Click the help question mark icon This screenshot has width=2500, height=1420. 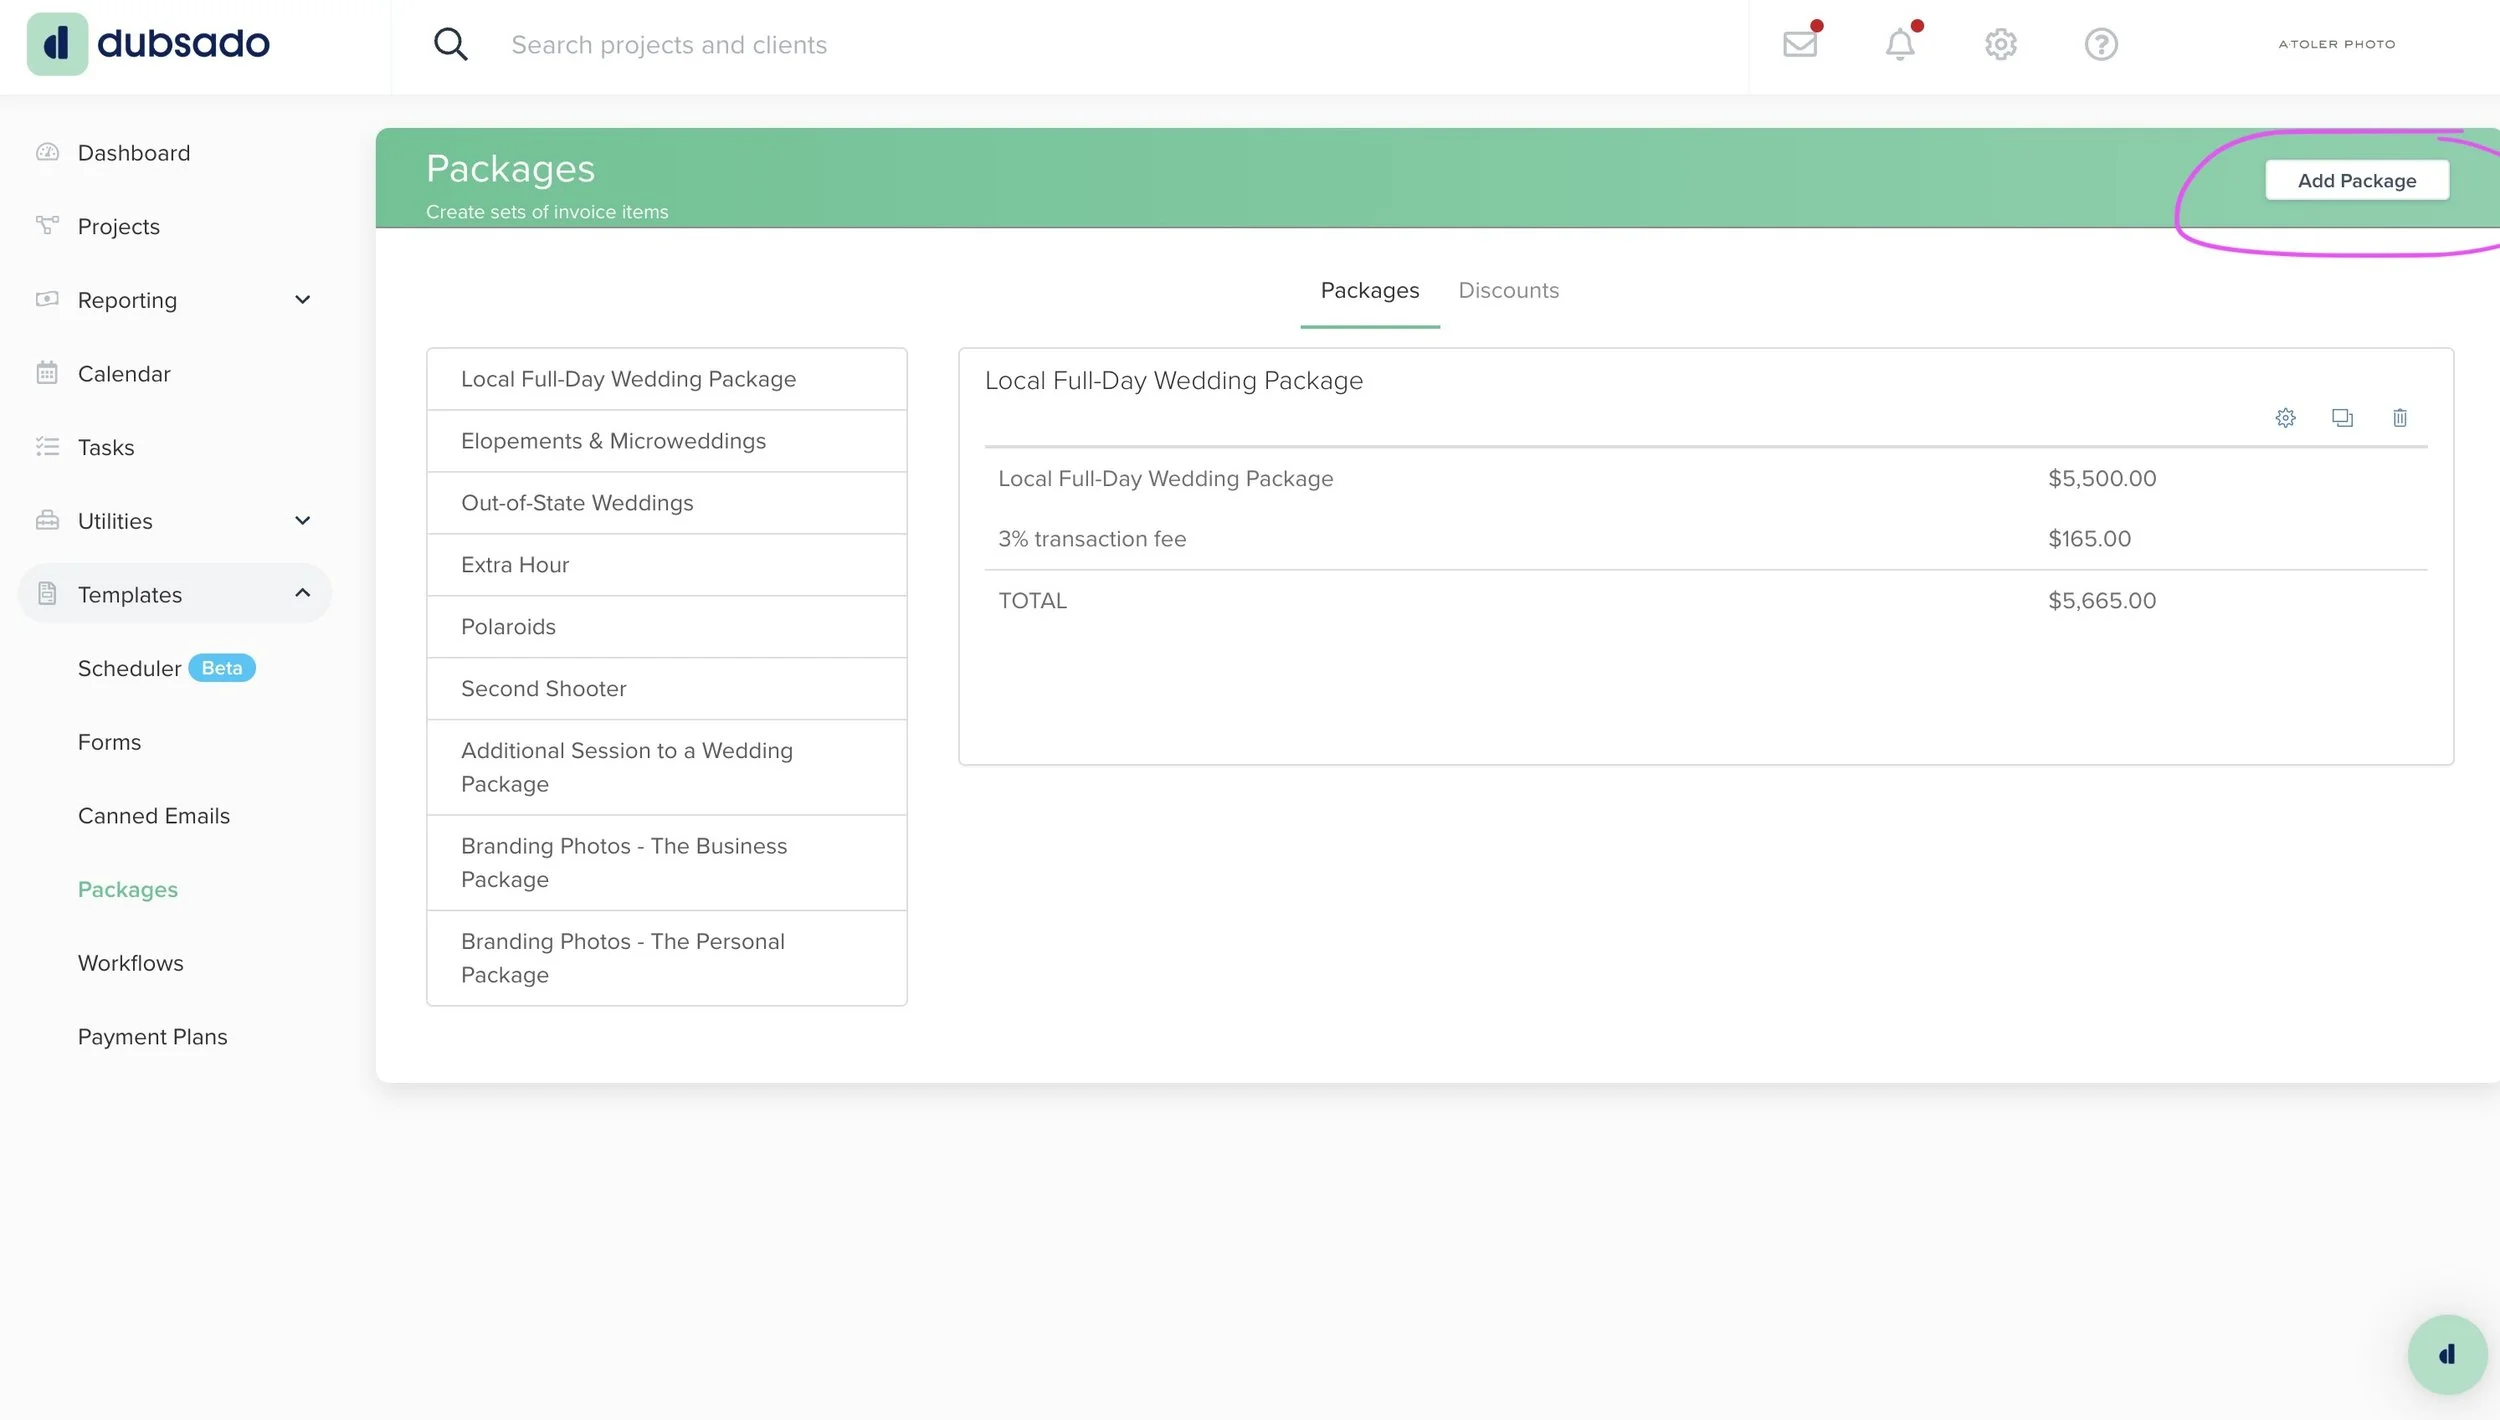coord(2100,44)
